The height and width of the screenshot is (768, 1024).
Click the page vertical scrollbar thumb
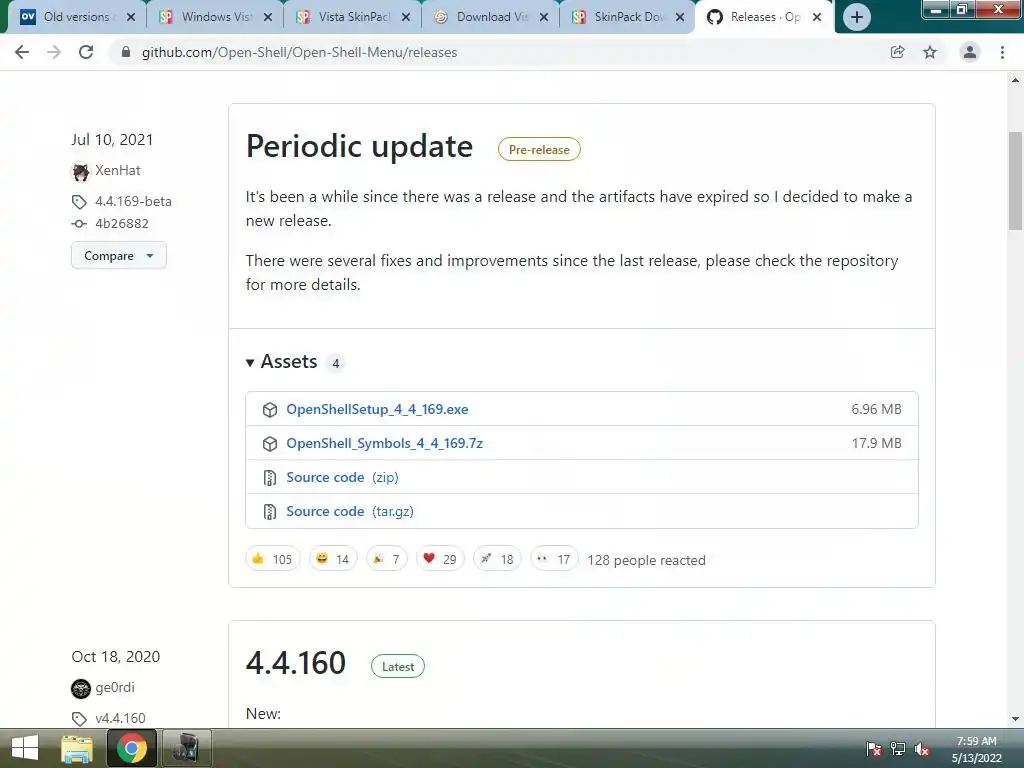pos(1015,181)
